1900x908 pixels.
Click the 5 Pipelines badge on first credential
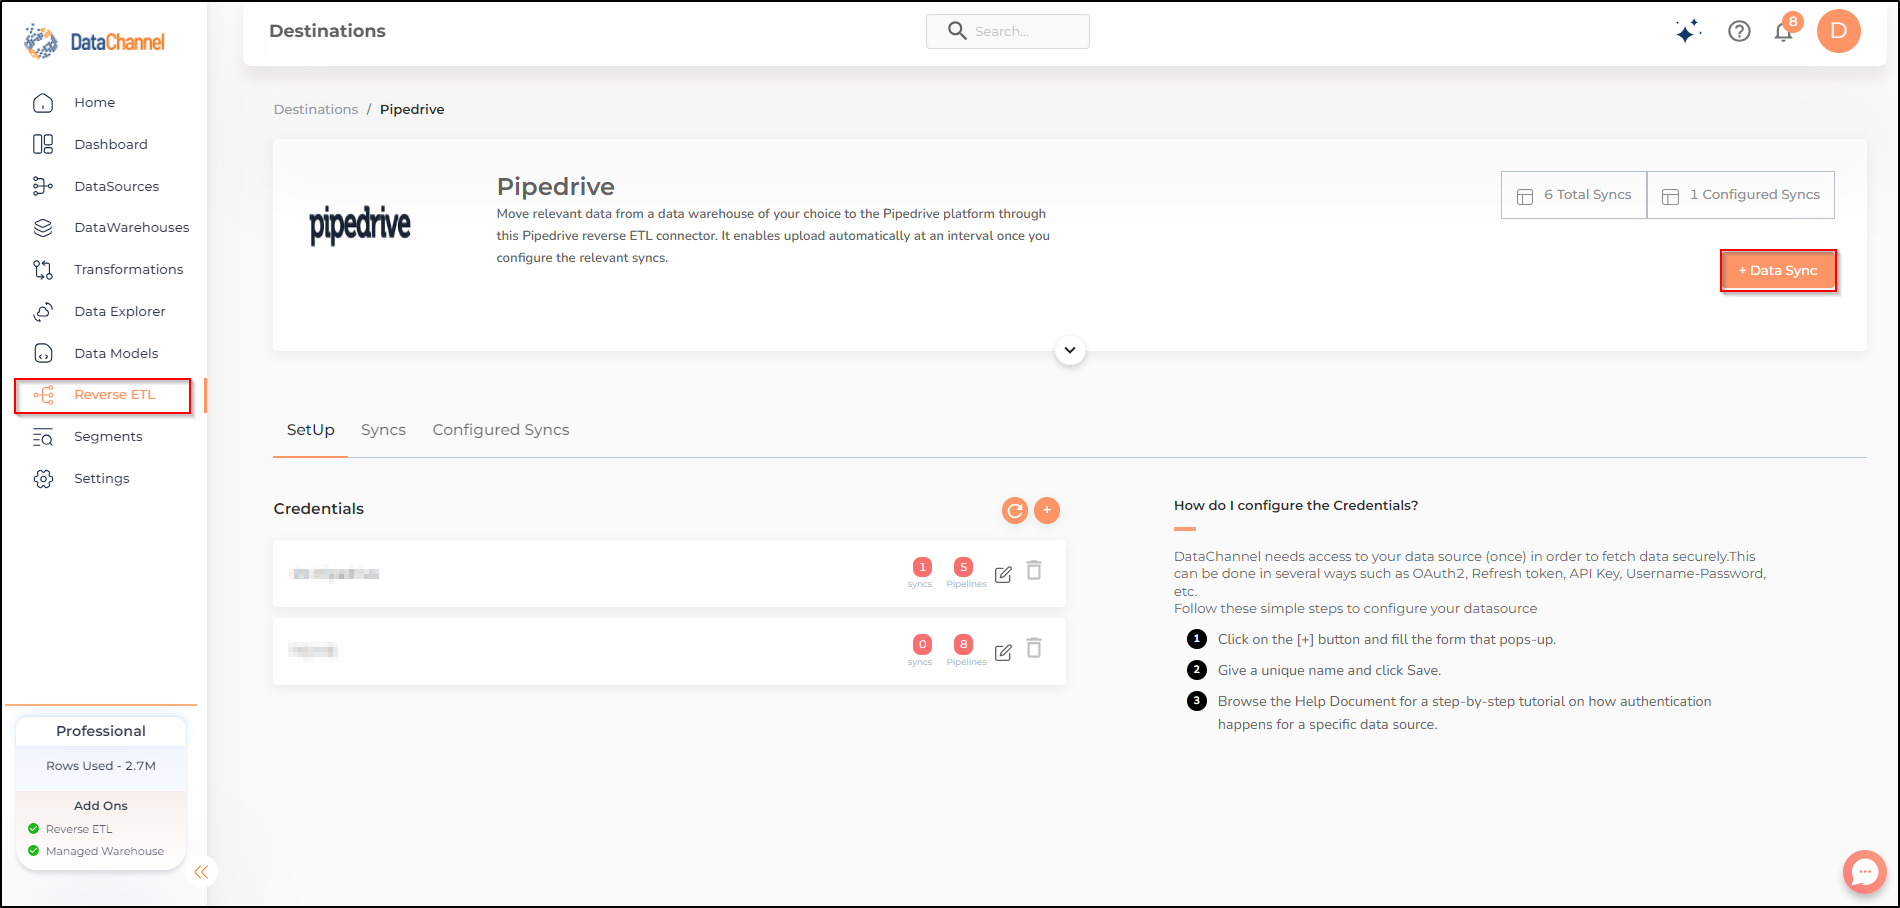[x=963, y=567]
